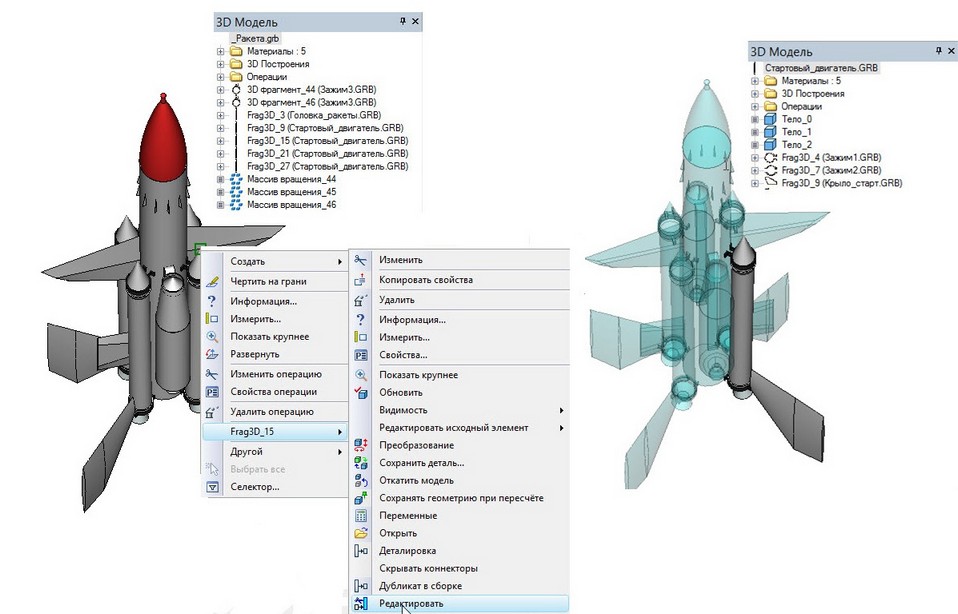958x614 pixels.
Task: Select Frag3D_9 (Крыло_старт.GRB) in right tree
Action: click(842, 184)
